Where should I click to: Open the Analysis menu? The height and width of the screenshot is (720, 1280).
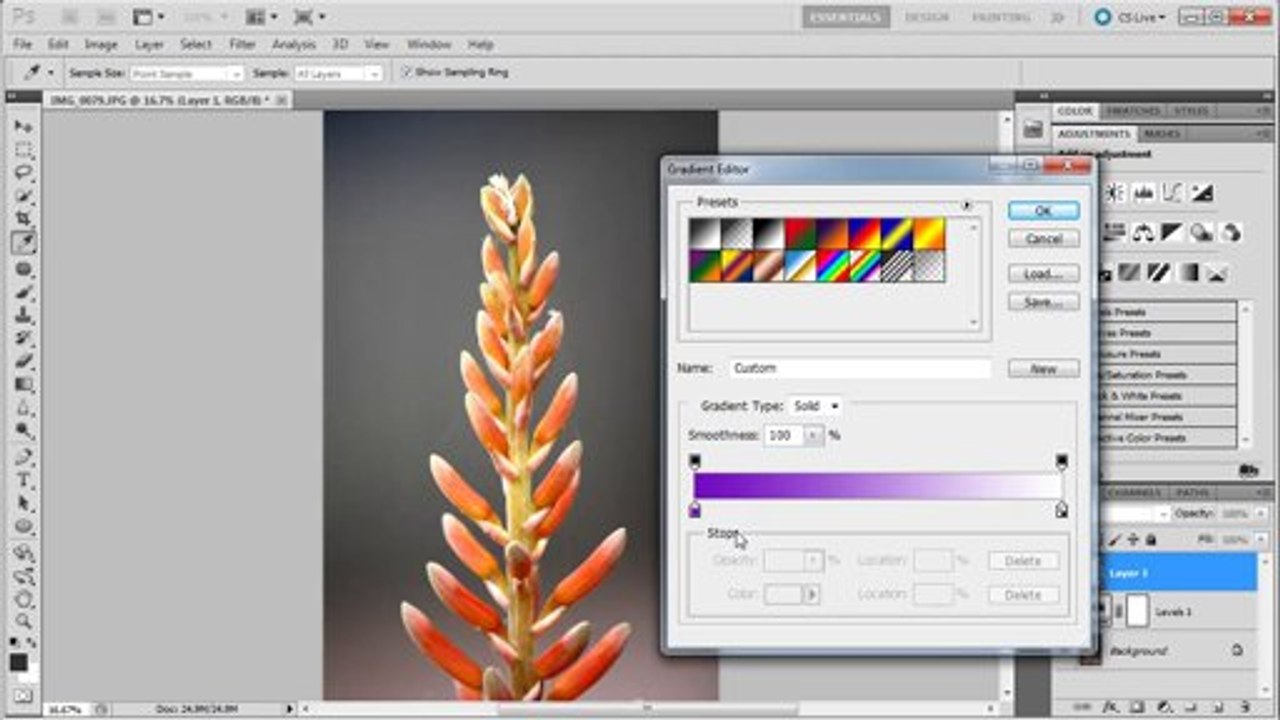click(294, 45)
